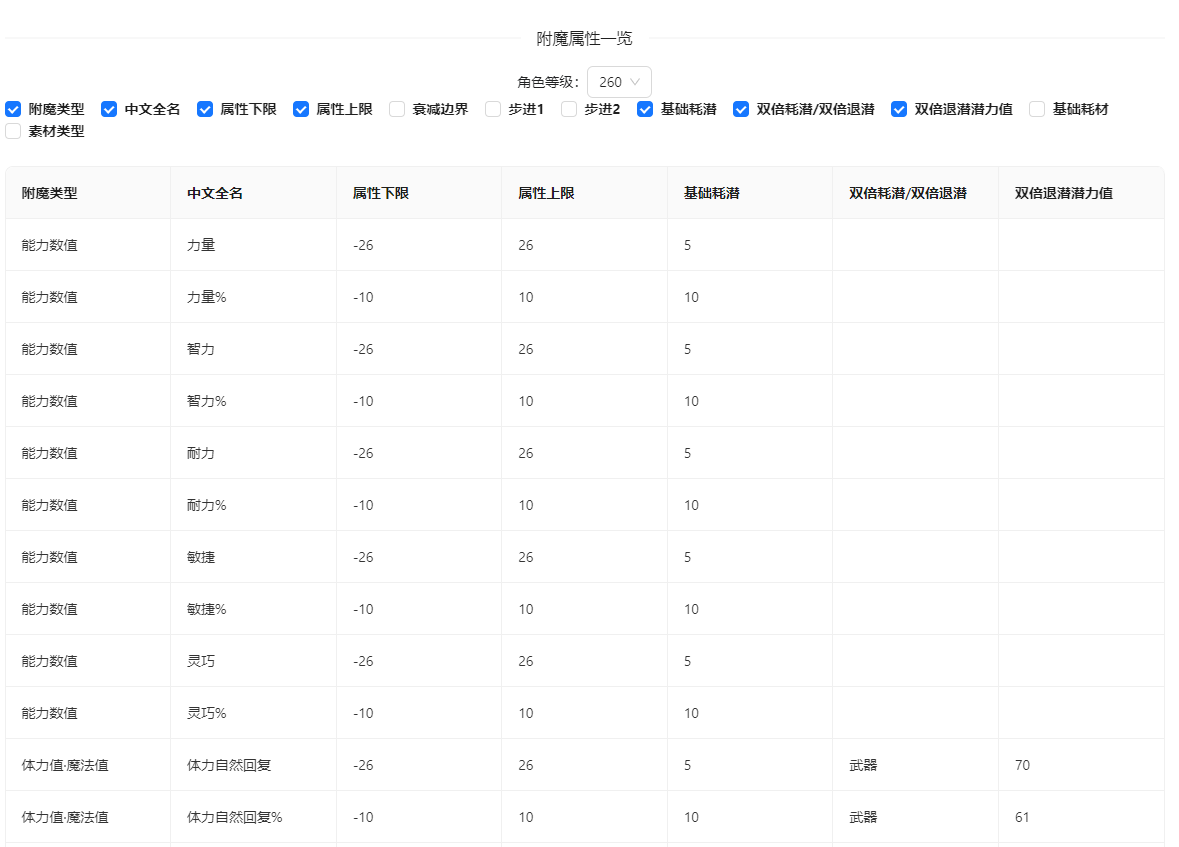
Task: Enable the 衰减边界 column
Action: pos(397,109)
